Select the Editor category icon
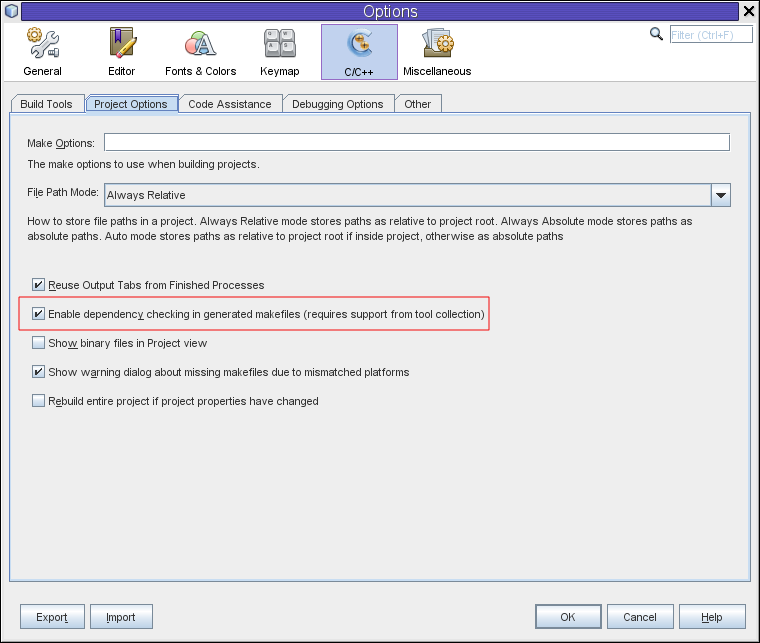Screen dimensions: 760x643 pyautogui.click(x=121, y=52)
